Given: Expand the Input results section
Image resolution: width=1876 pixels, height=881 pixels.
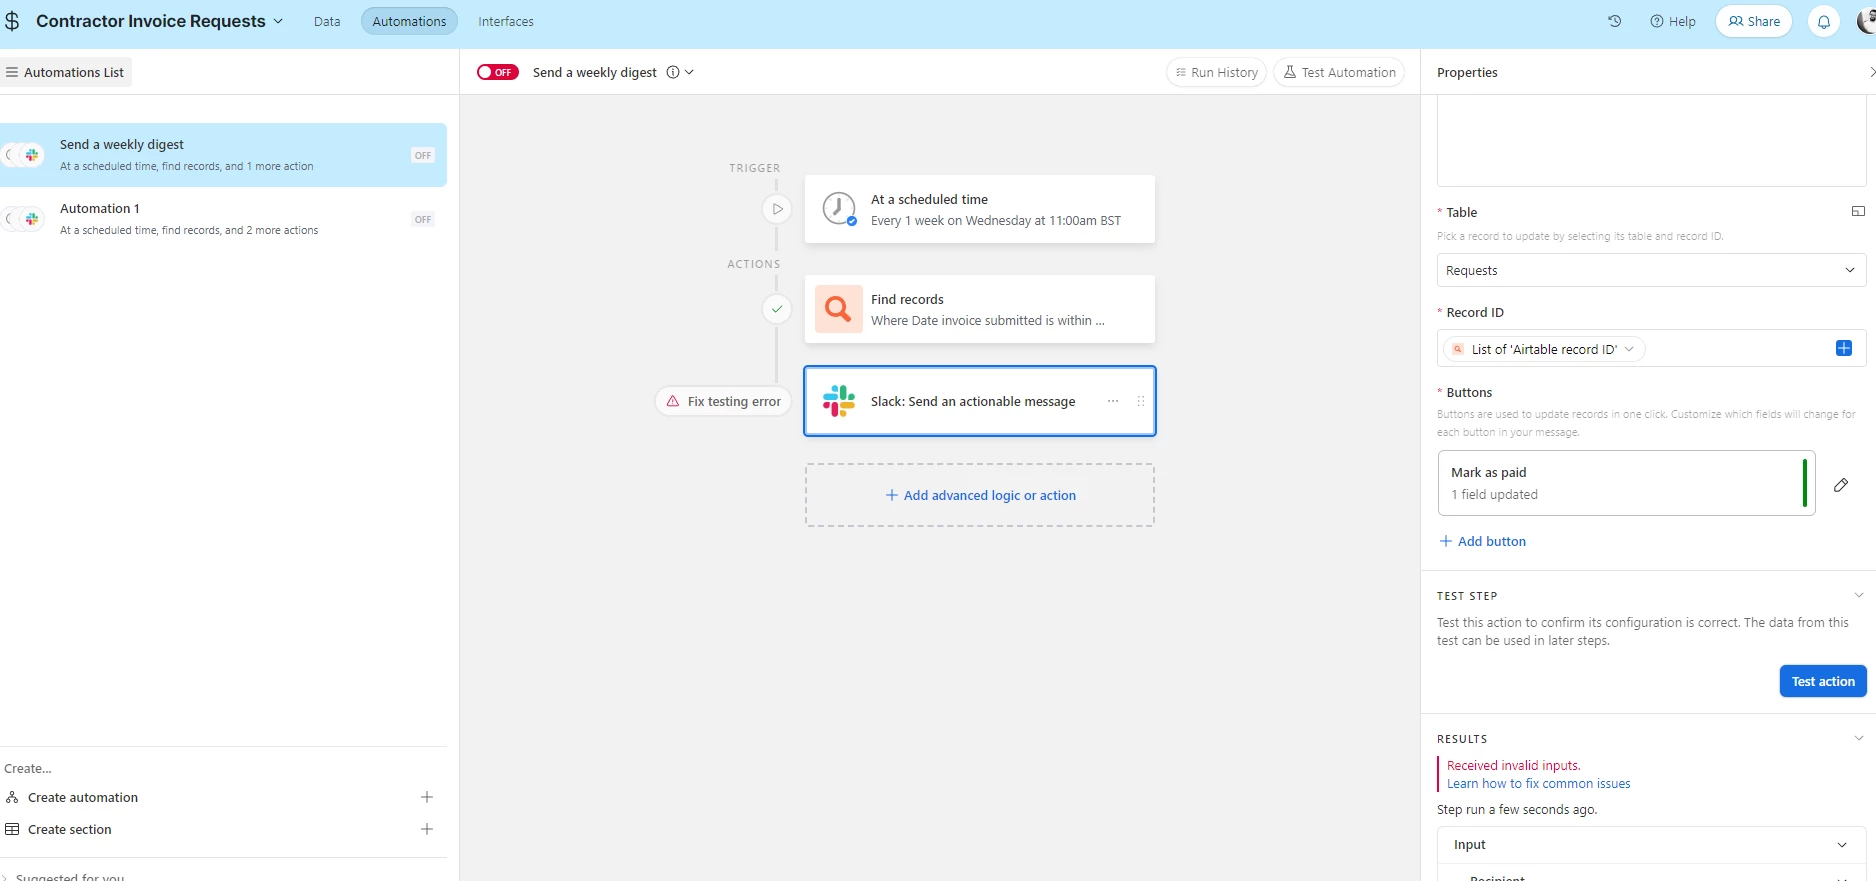Looking at the screenshot, I should [1651, 844].
